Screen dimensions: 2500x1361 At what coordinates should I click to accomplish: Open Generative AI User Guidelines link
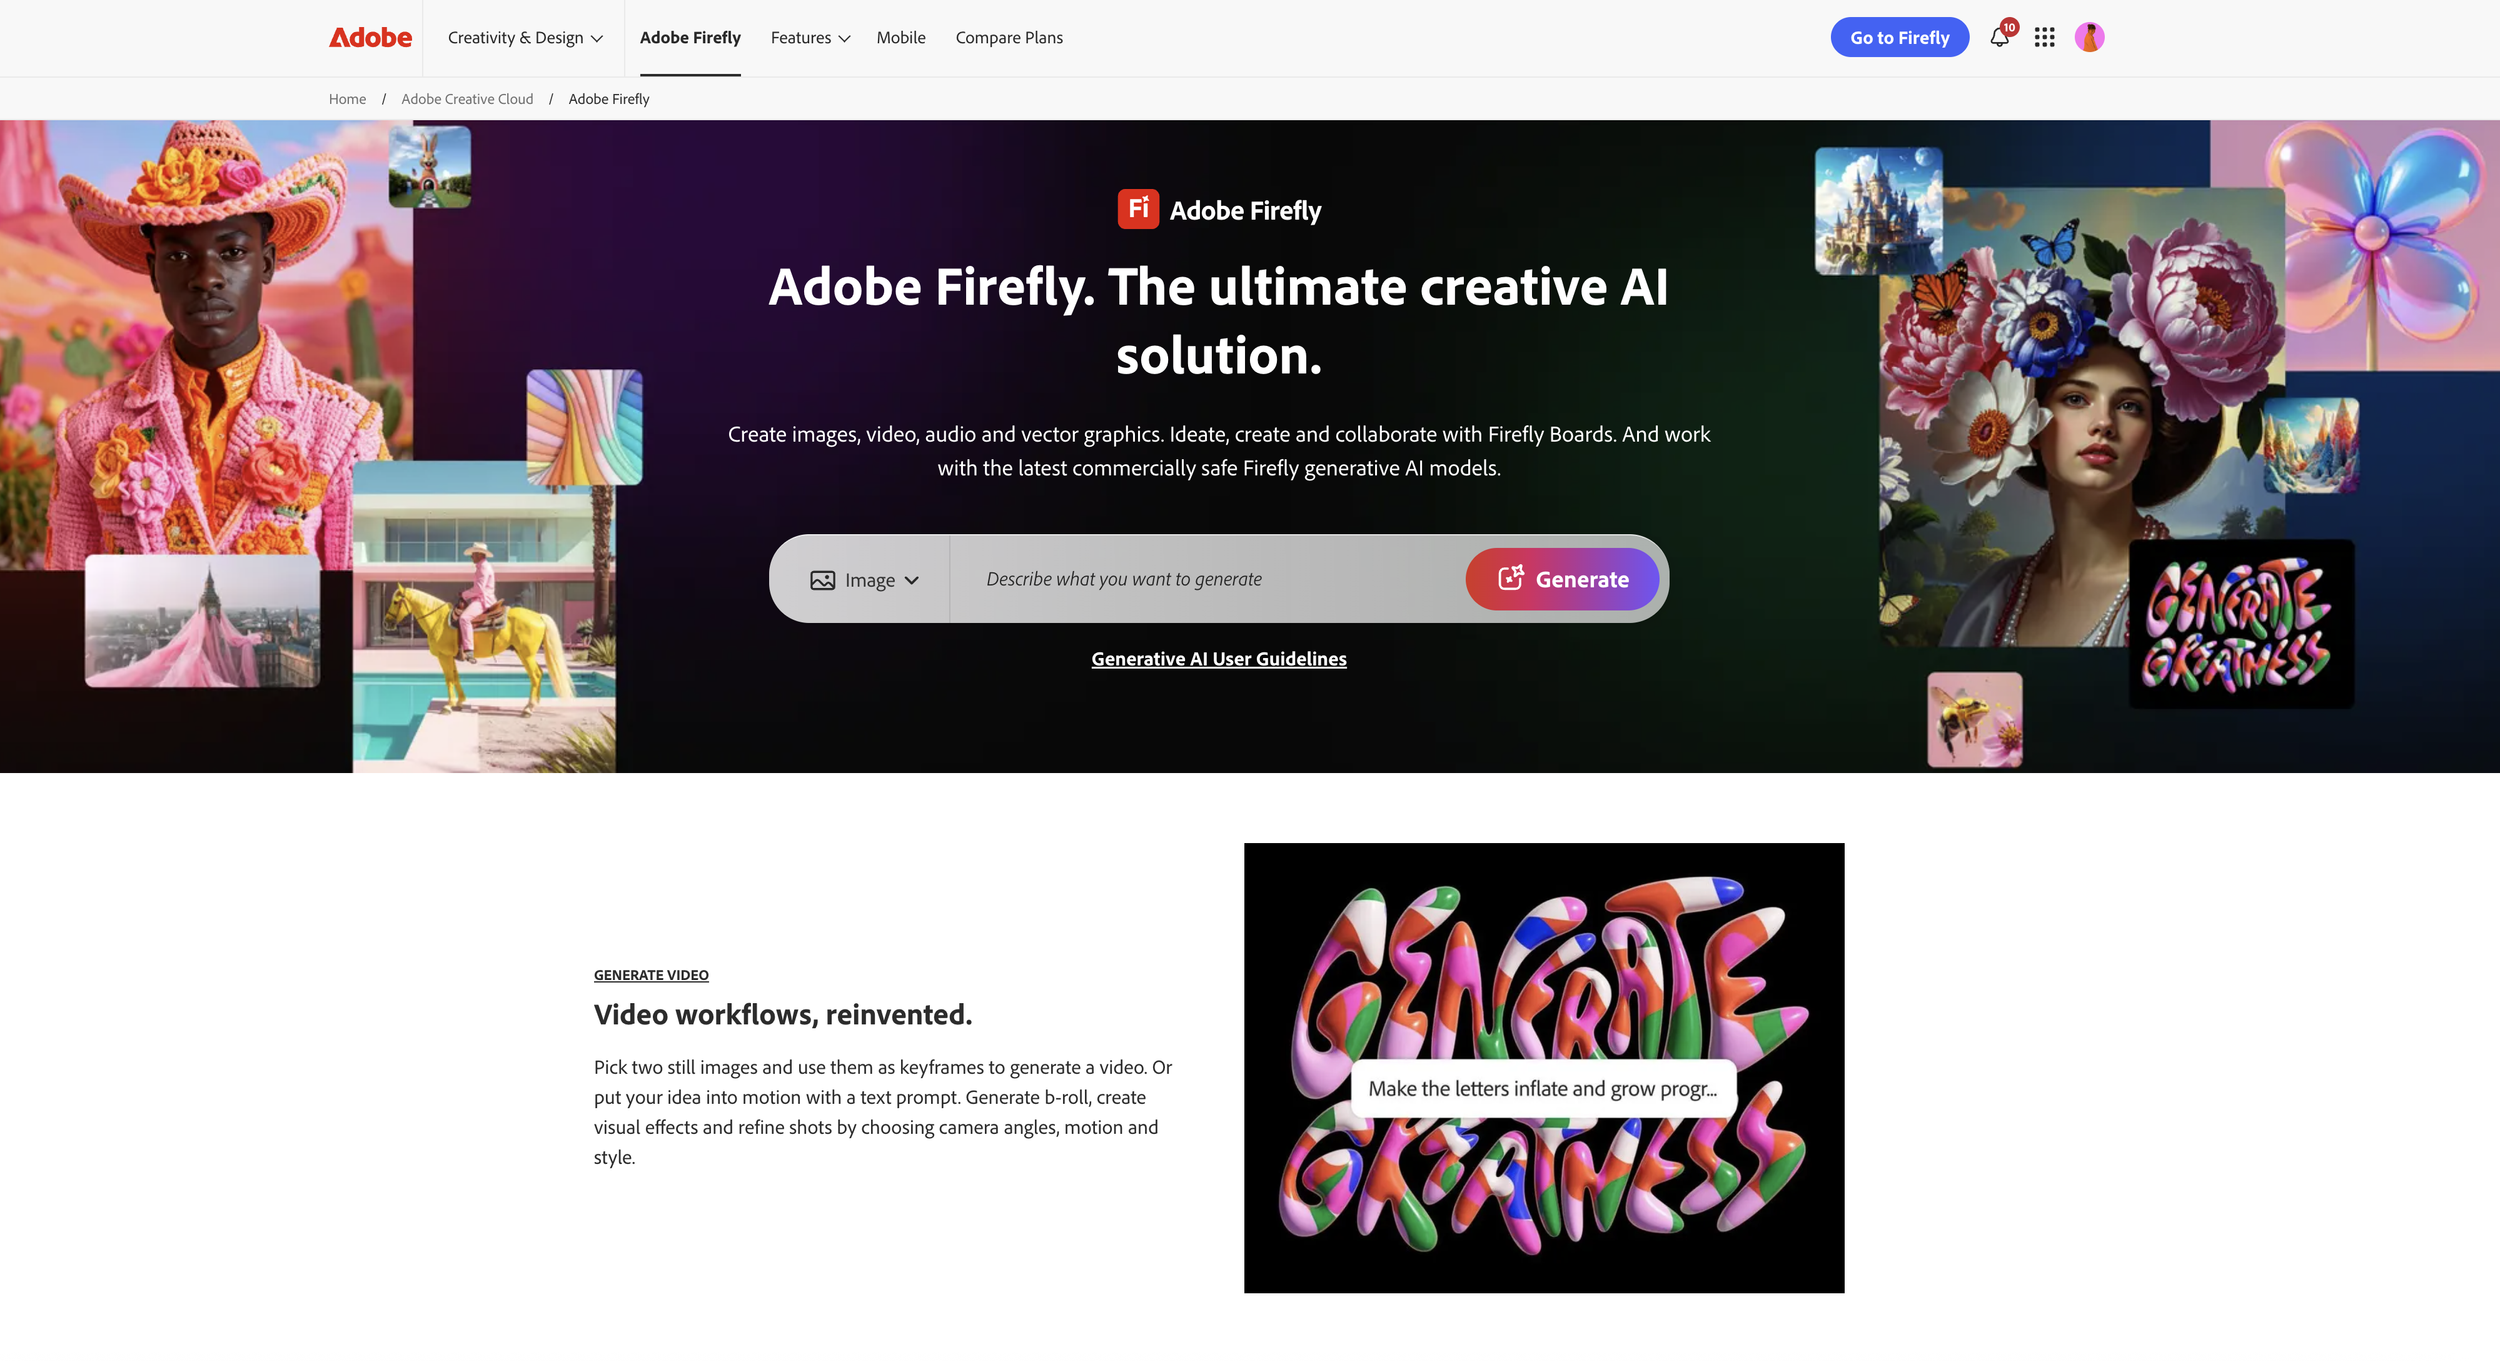click(1218, 659)
